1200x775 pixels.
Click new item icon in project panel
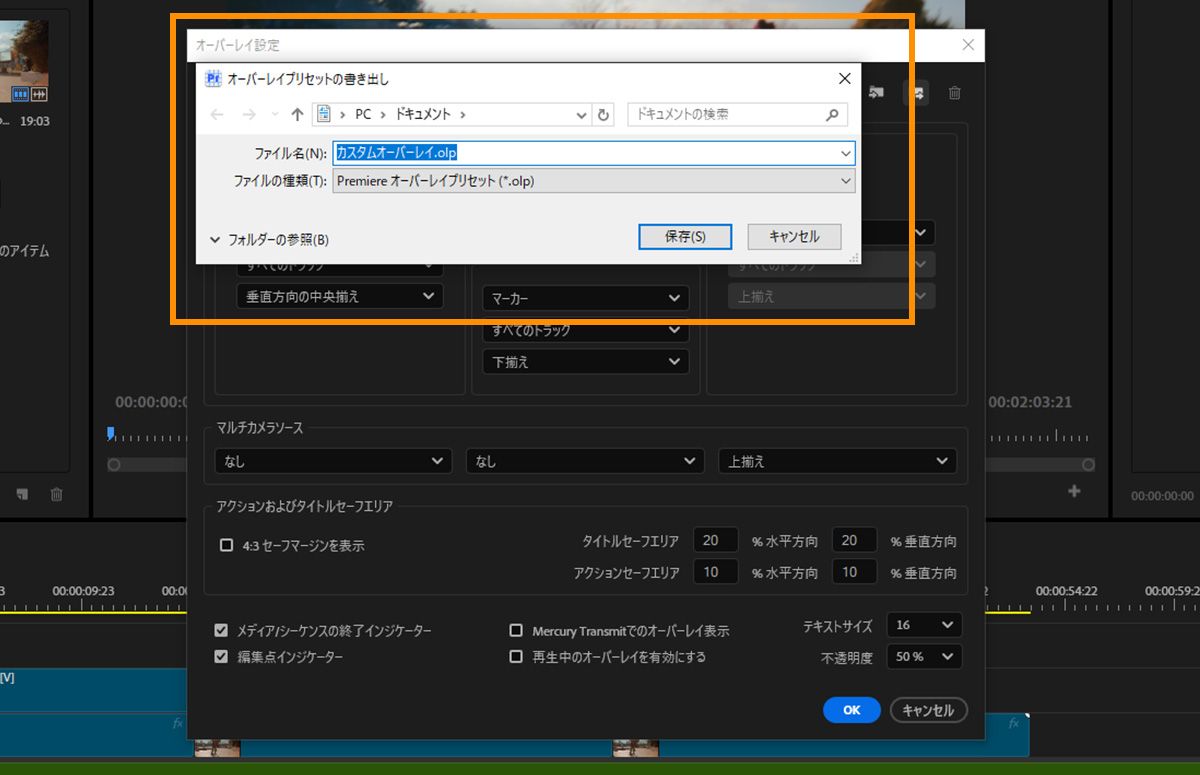click(23, 494)
